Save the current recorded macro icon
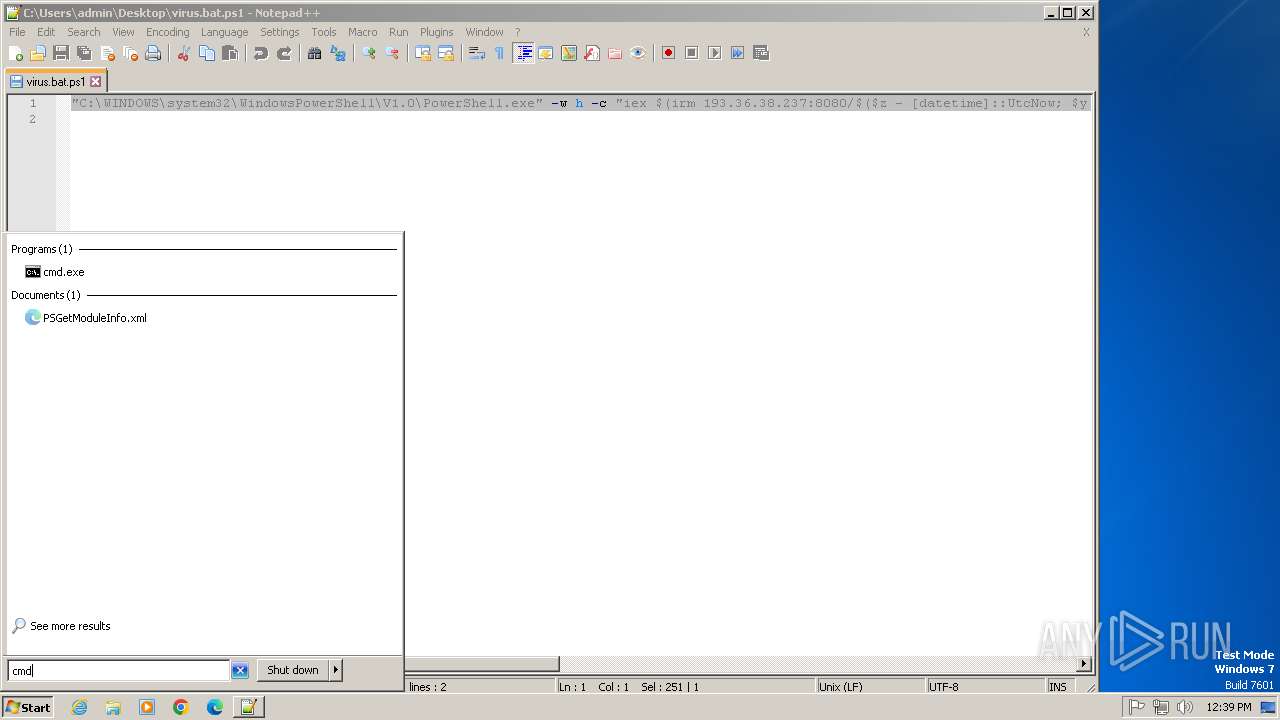This screenshot has width=1280, height=720. pyautogui.click(x=761, y=53)
